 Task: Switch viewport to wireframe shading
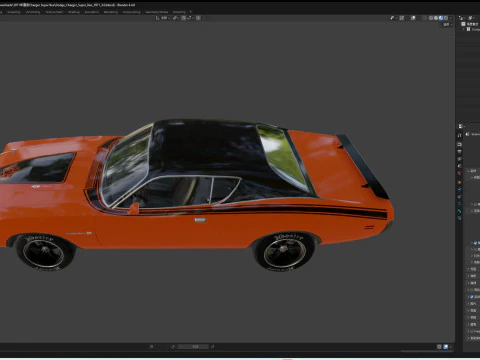coord(431,18)
